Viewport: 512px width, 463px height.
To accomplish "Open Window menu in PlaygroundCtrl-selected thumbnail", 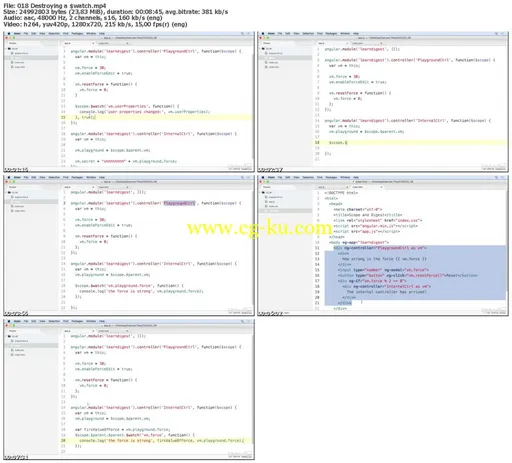I will (x=91, y=177).
